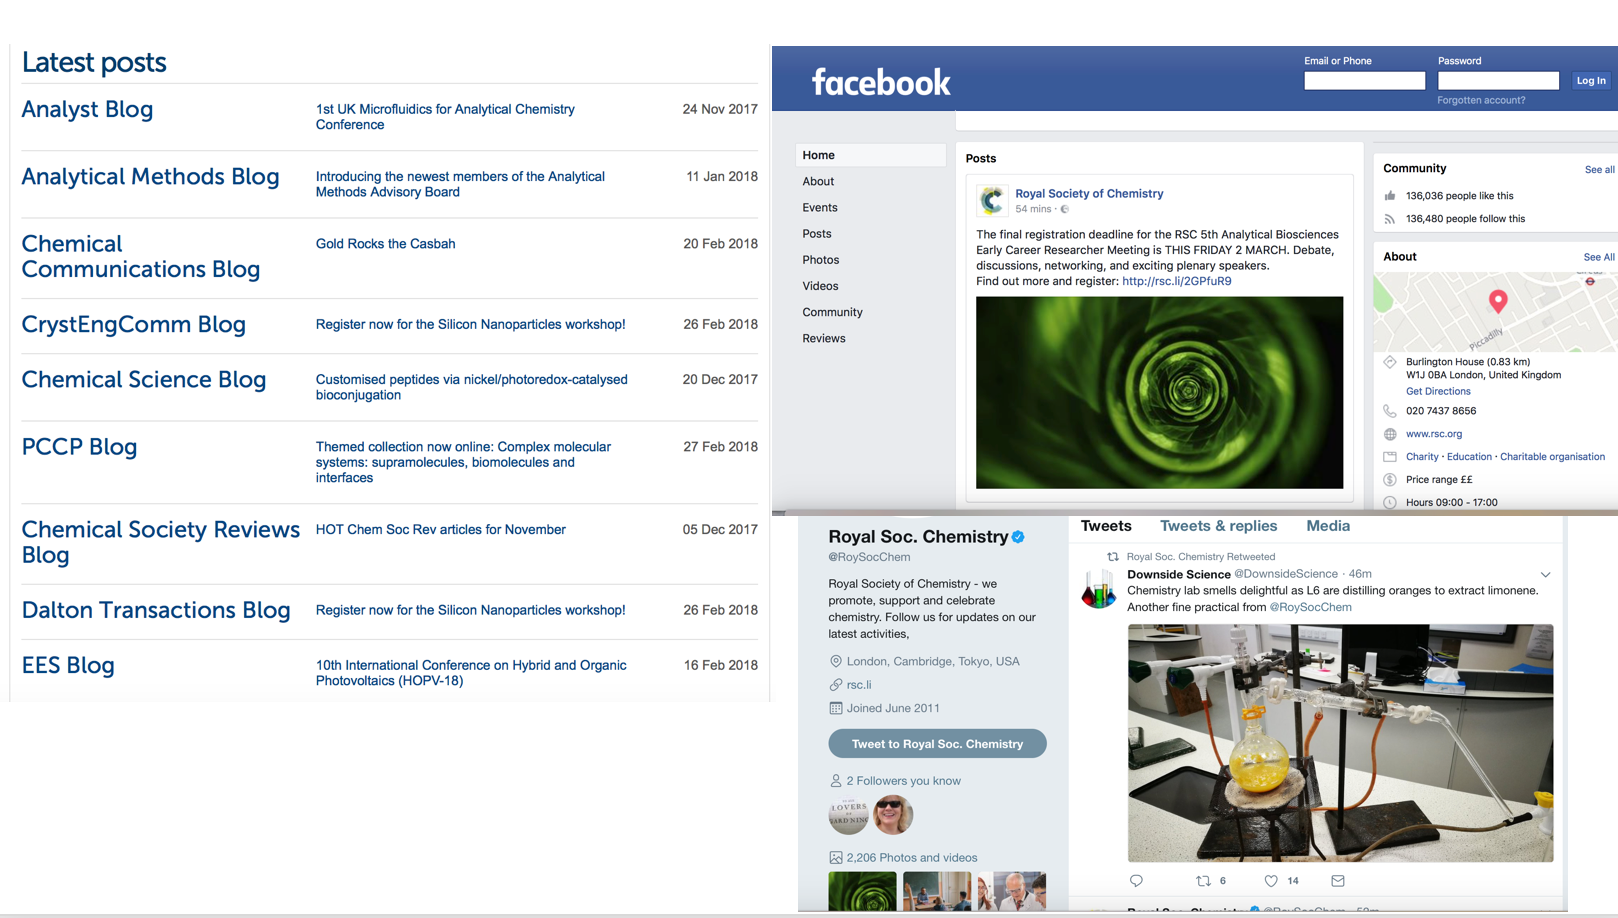Viewport: 1618px width, 918px height.
Task: Like the limonene distillation tweet via heart icon
Action: (x=1269, y=881)
